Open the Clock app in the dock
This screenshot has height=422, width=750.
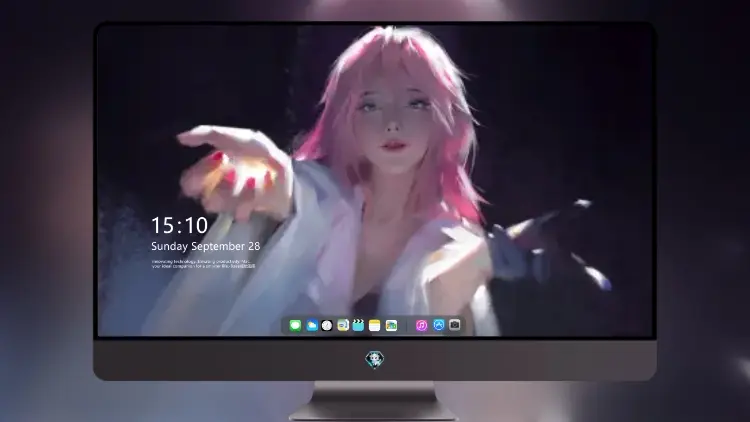click(x=327, y=326)
